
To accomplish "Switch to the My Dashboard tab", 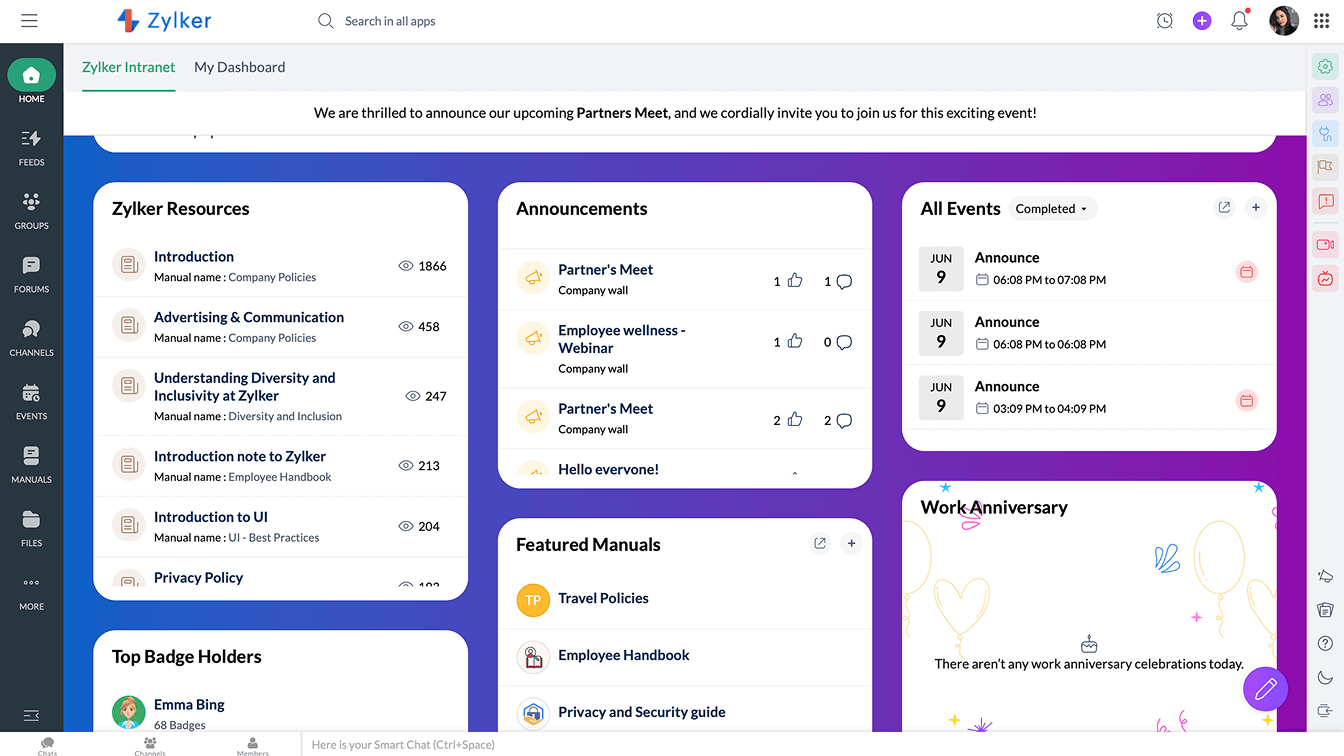I will point(239,67).
